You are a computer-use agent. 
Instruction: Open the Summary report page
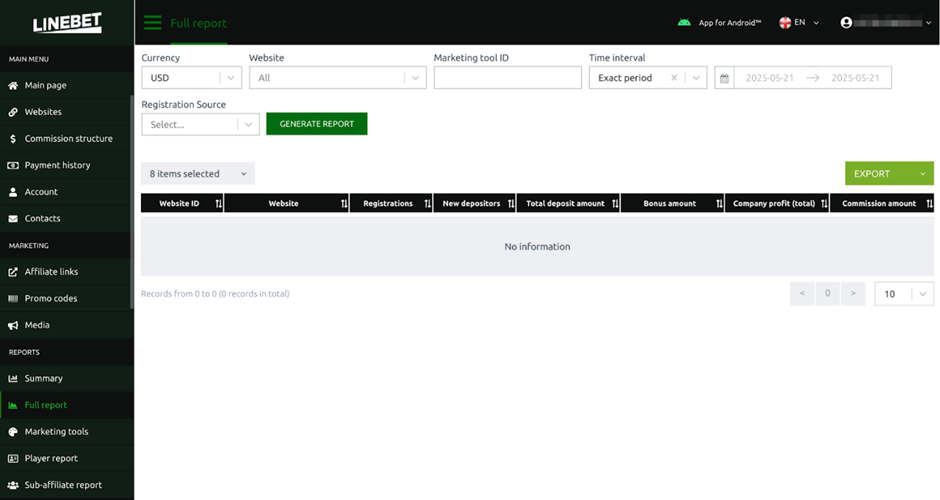click(x=67, y=378)
